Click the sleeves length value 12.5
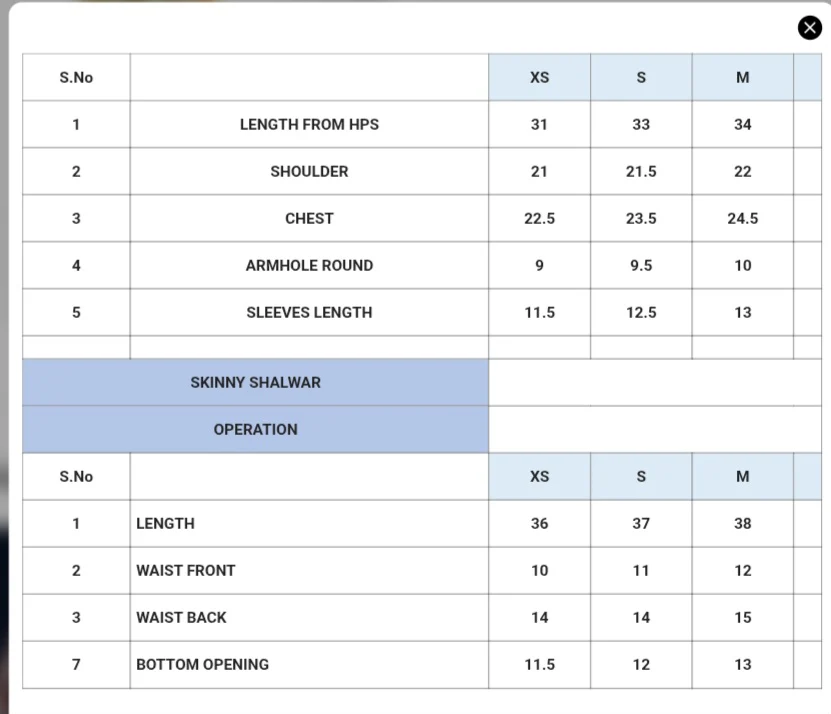This screenshot has width=831, height=714. [x=641, y=312]
